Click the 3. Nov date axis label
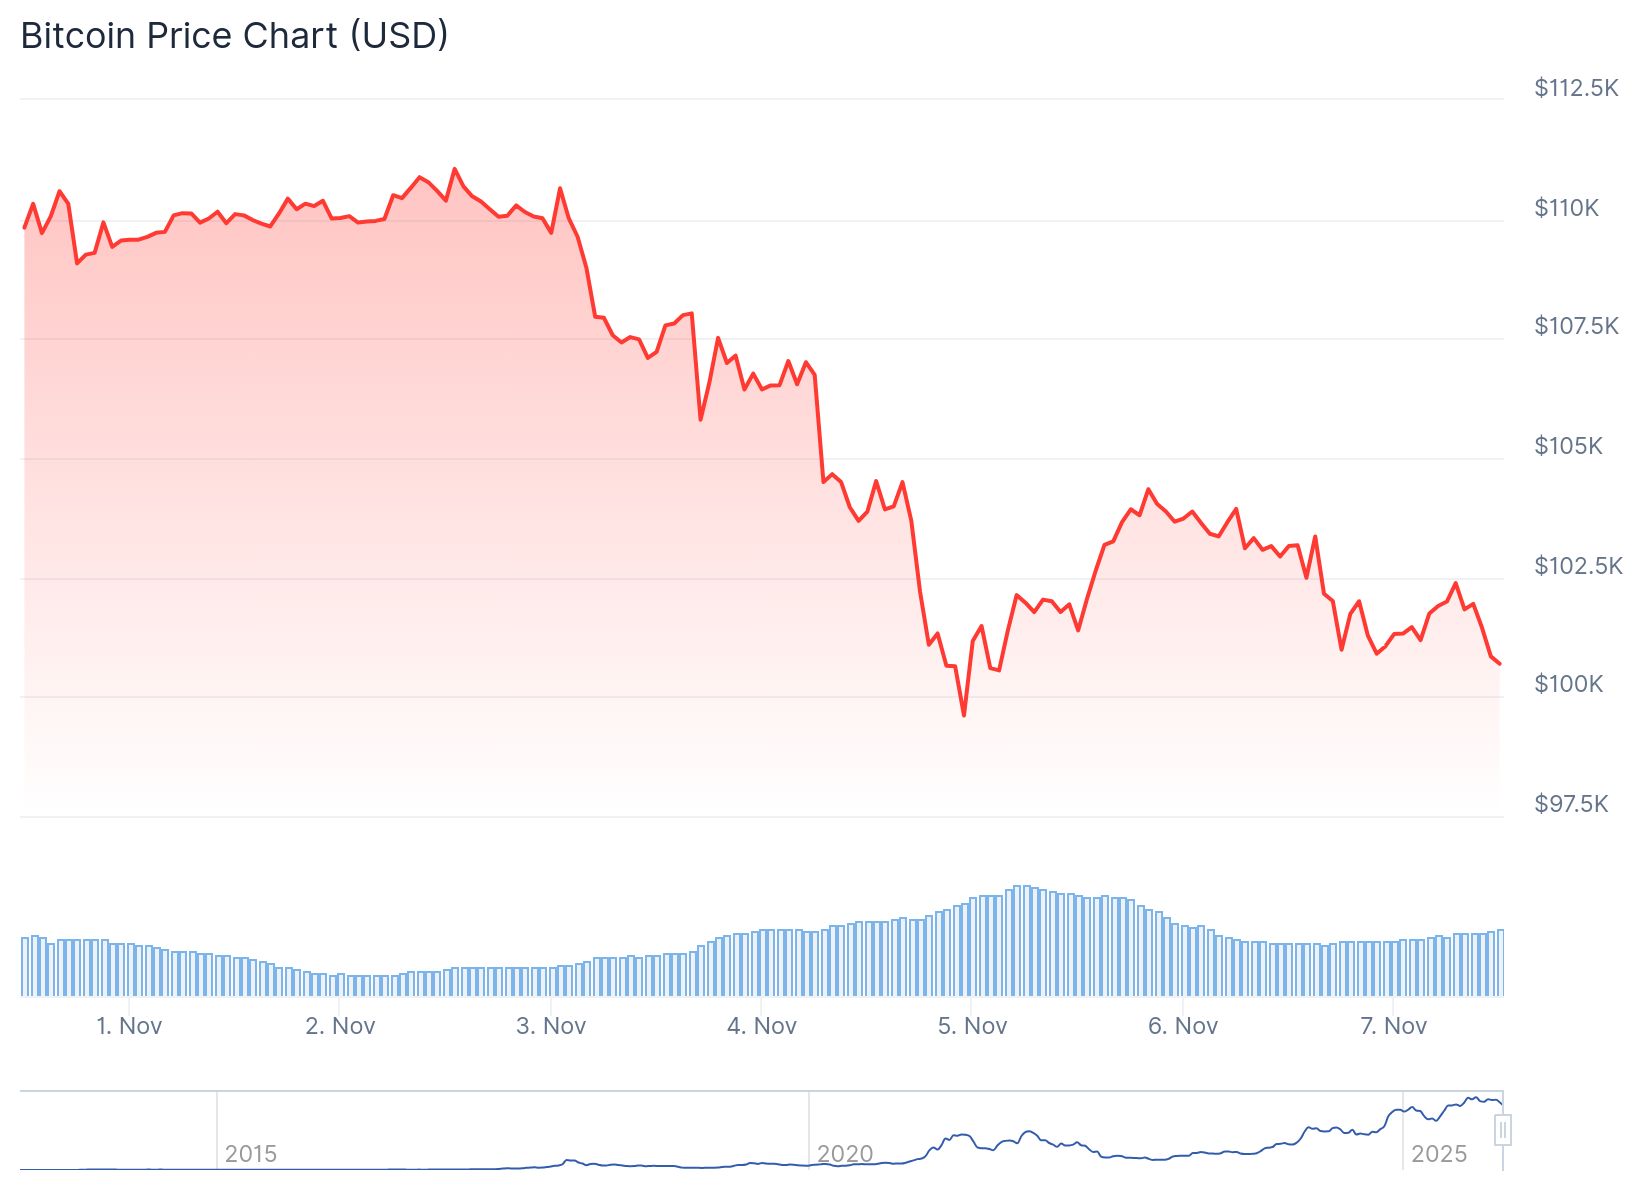The image size is (1644, 1200). (551, 1026)
